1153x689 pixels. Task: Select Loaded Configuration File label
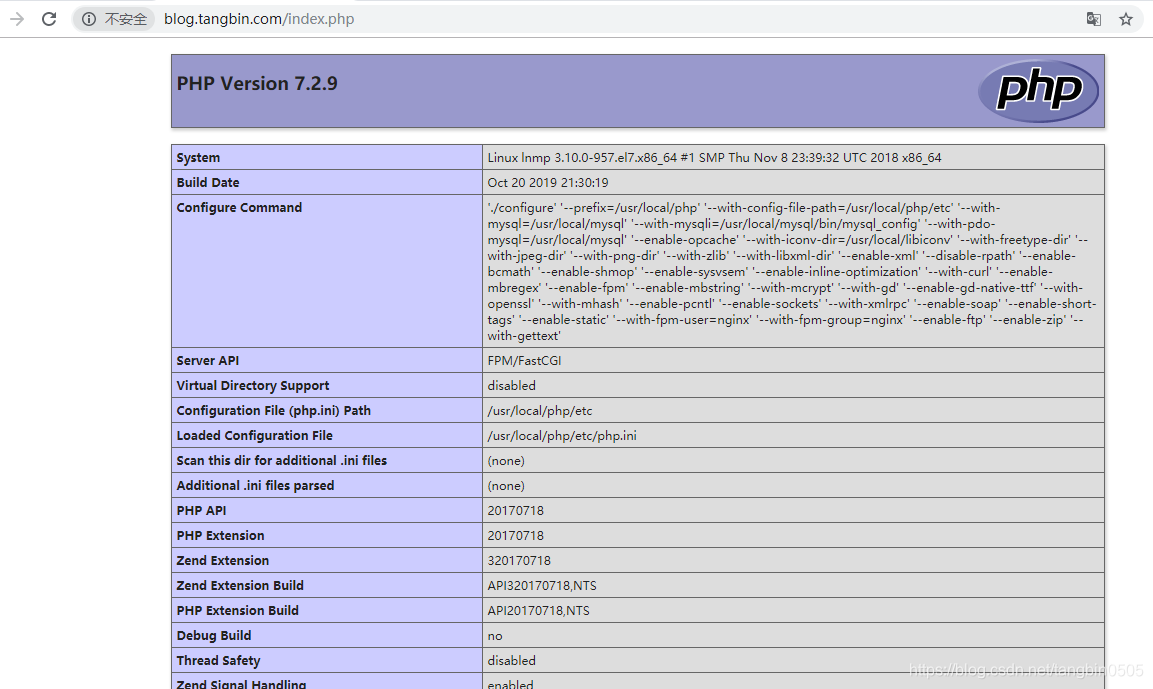pyautogui.click(x=254, y=435)
